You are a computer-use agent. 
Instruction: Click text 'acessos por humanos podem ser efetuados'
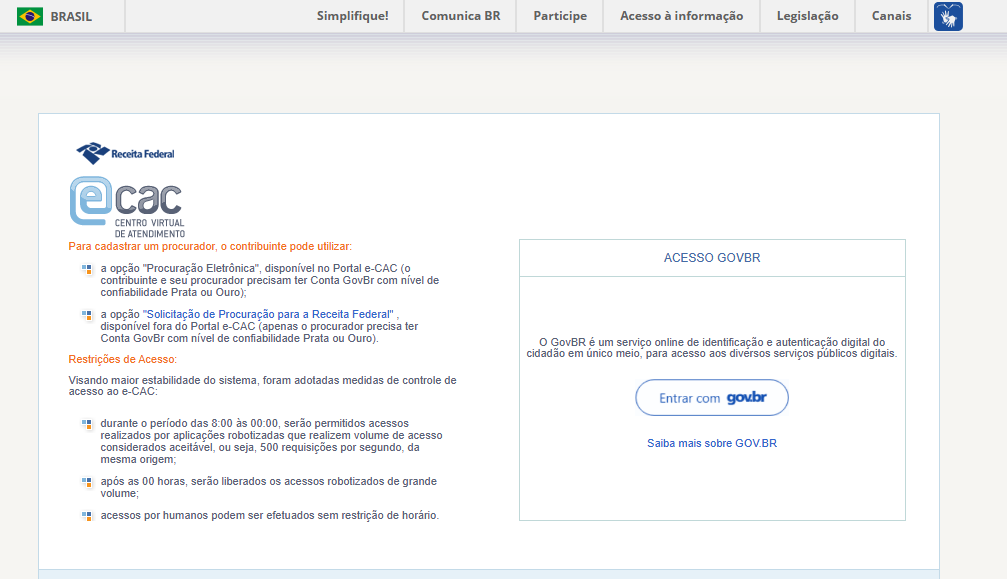click(270, 515)
